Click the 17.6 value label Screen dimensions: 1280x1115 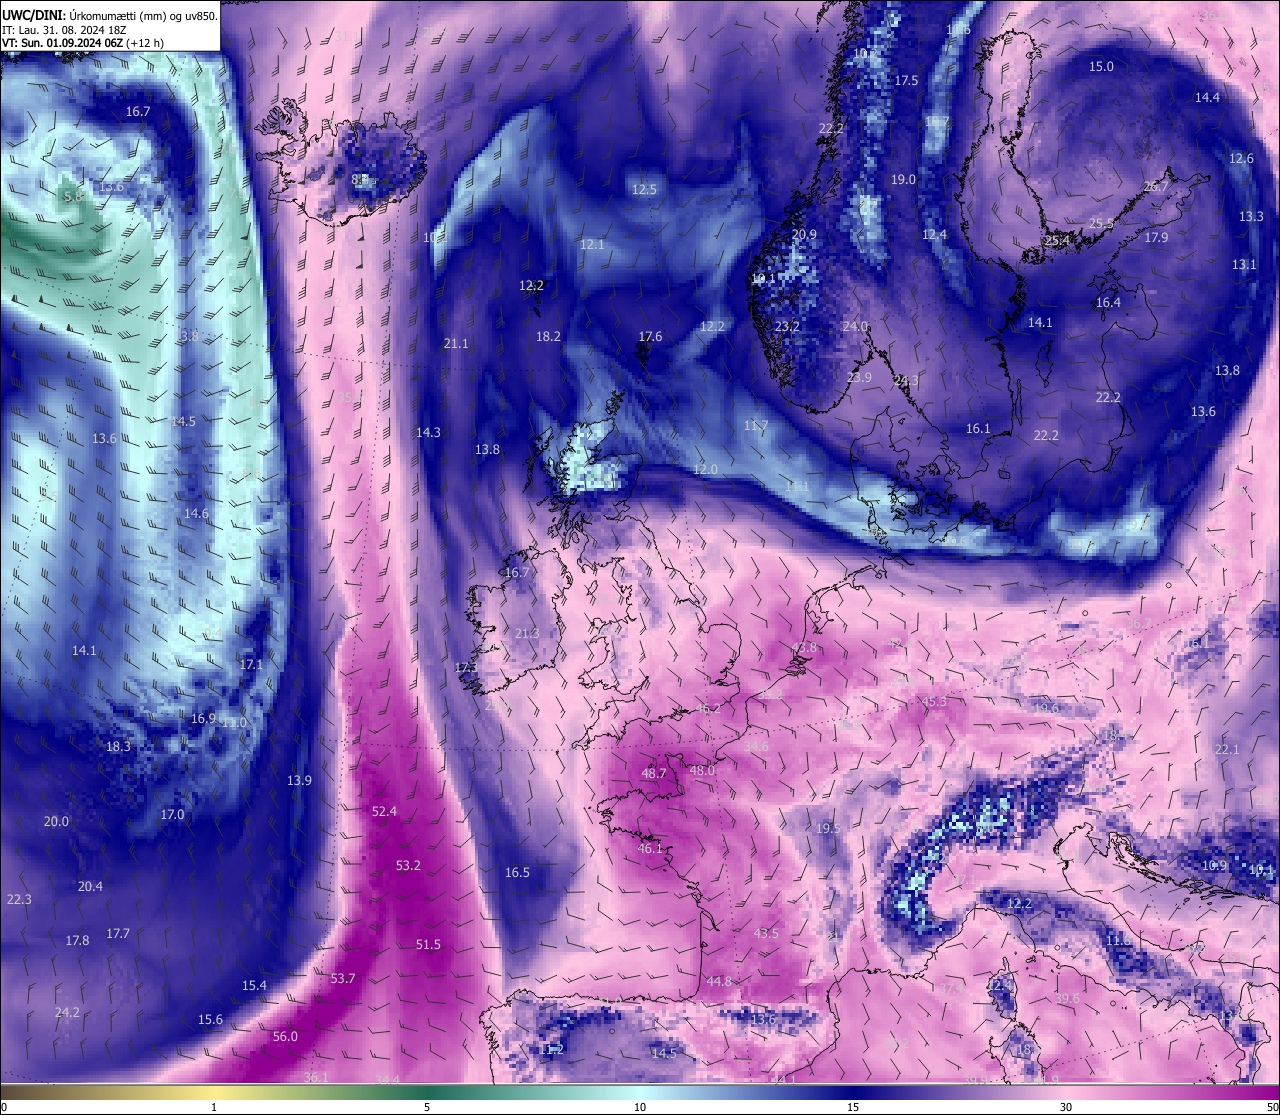click(x=650, y=336)
